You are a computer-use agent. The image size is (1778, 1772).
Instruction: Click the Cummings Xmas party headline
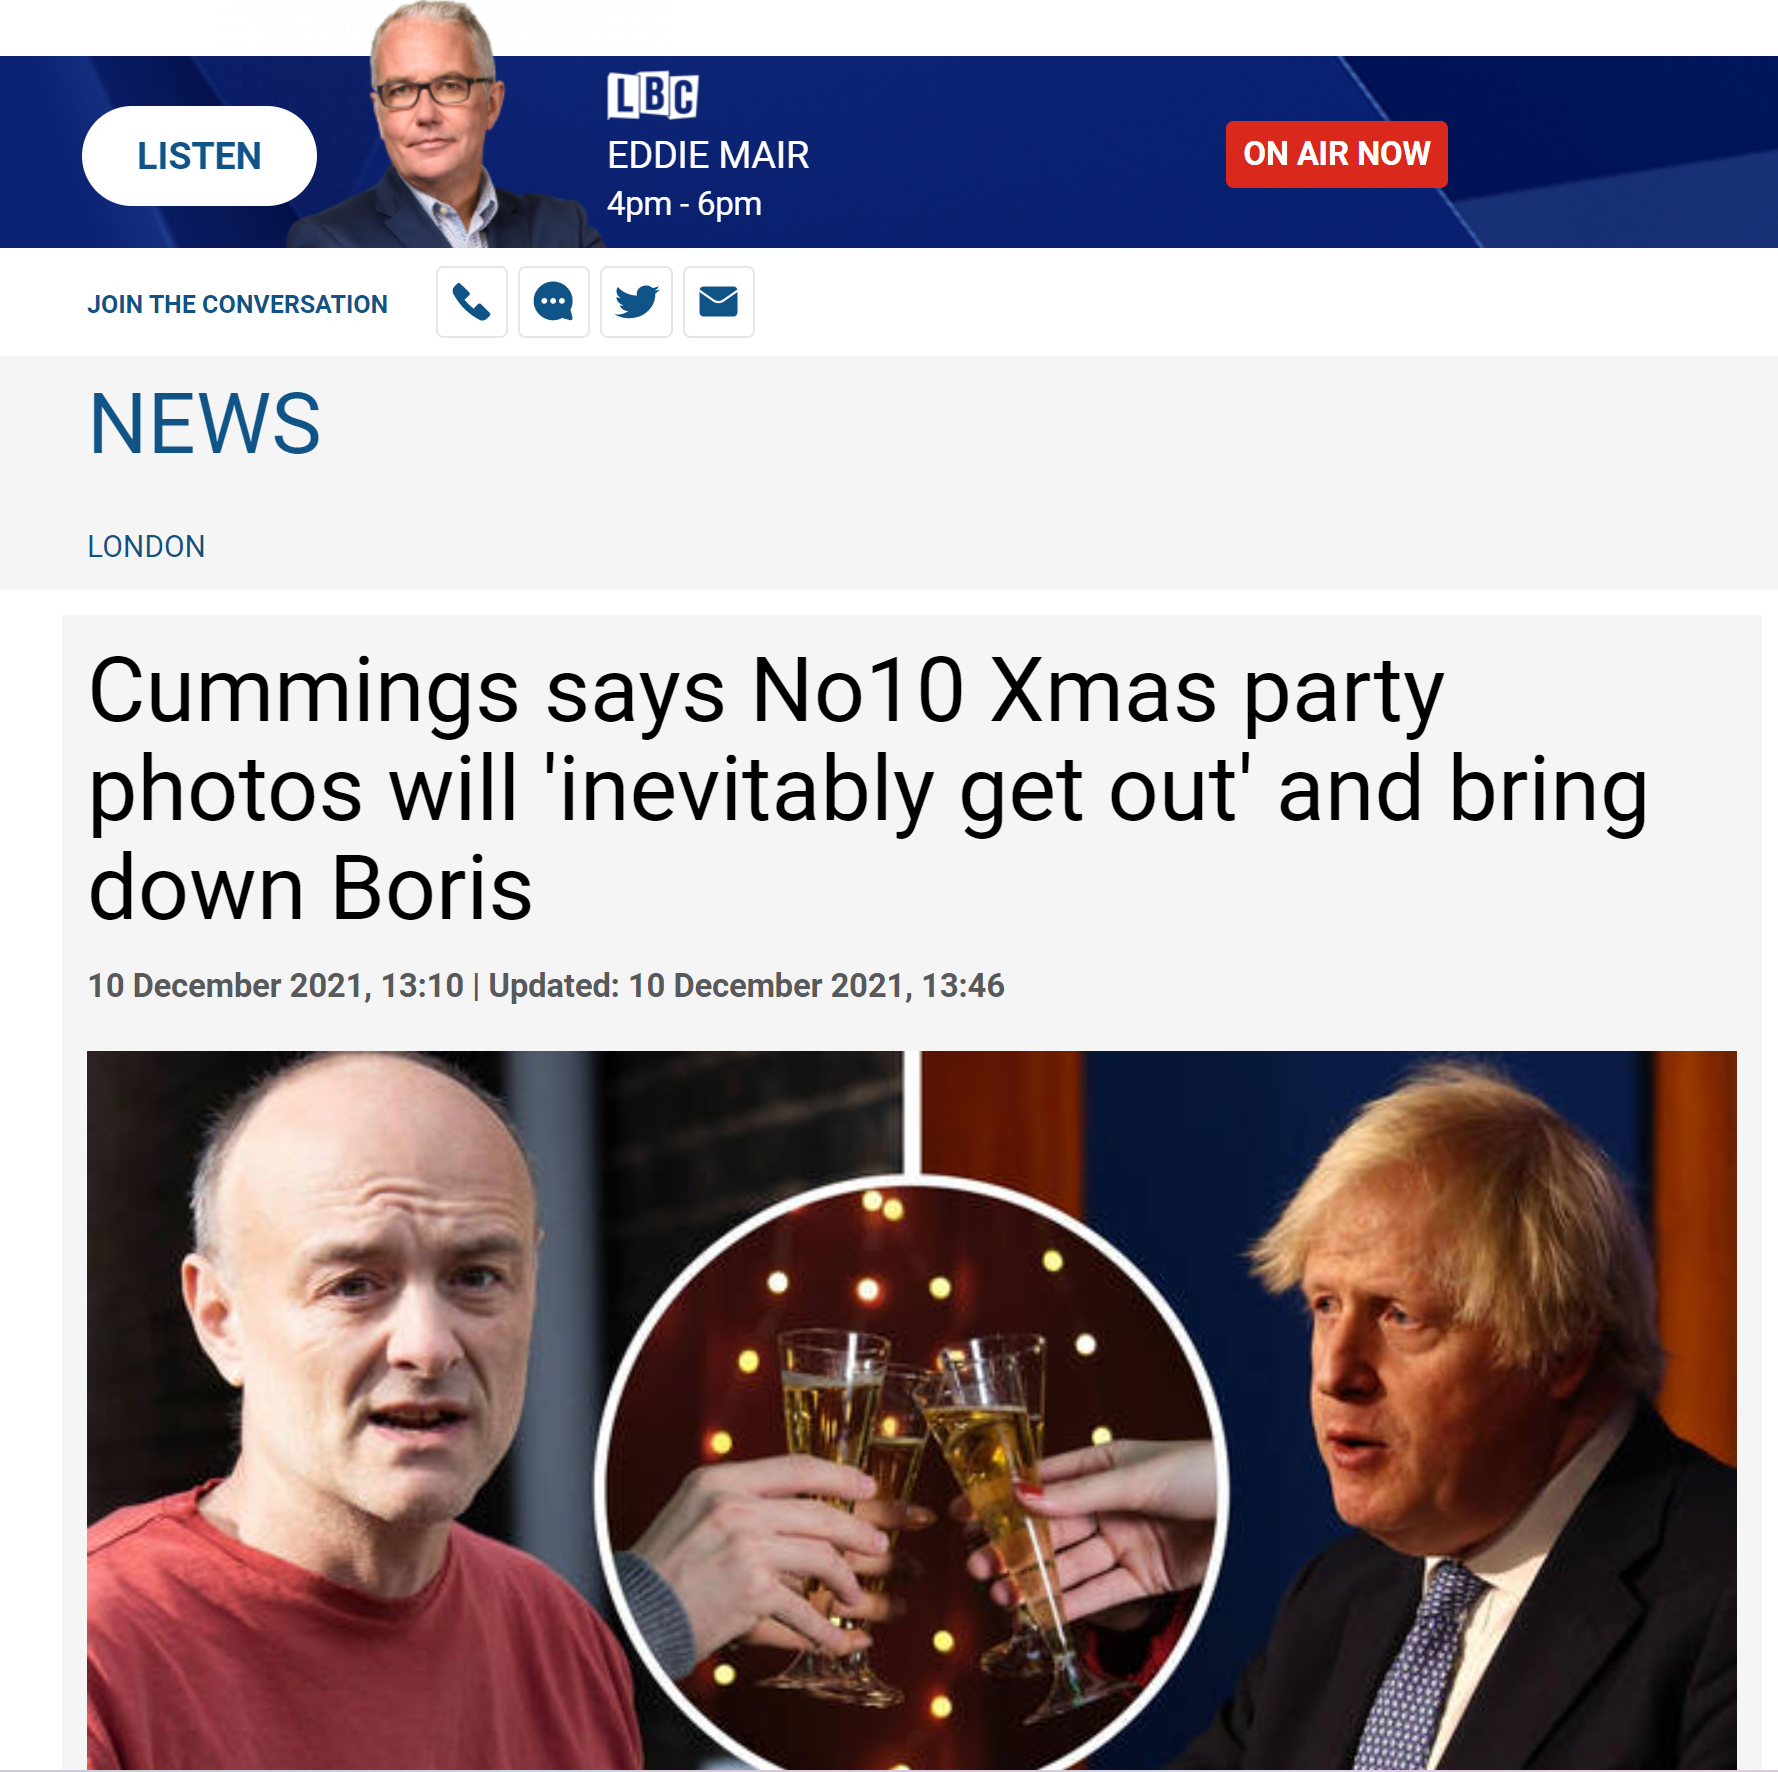(x=868, y=789)
